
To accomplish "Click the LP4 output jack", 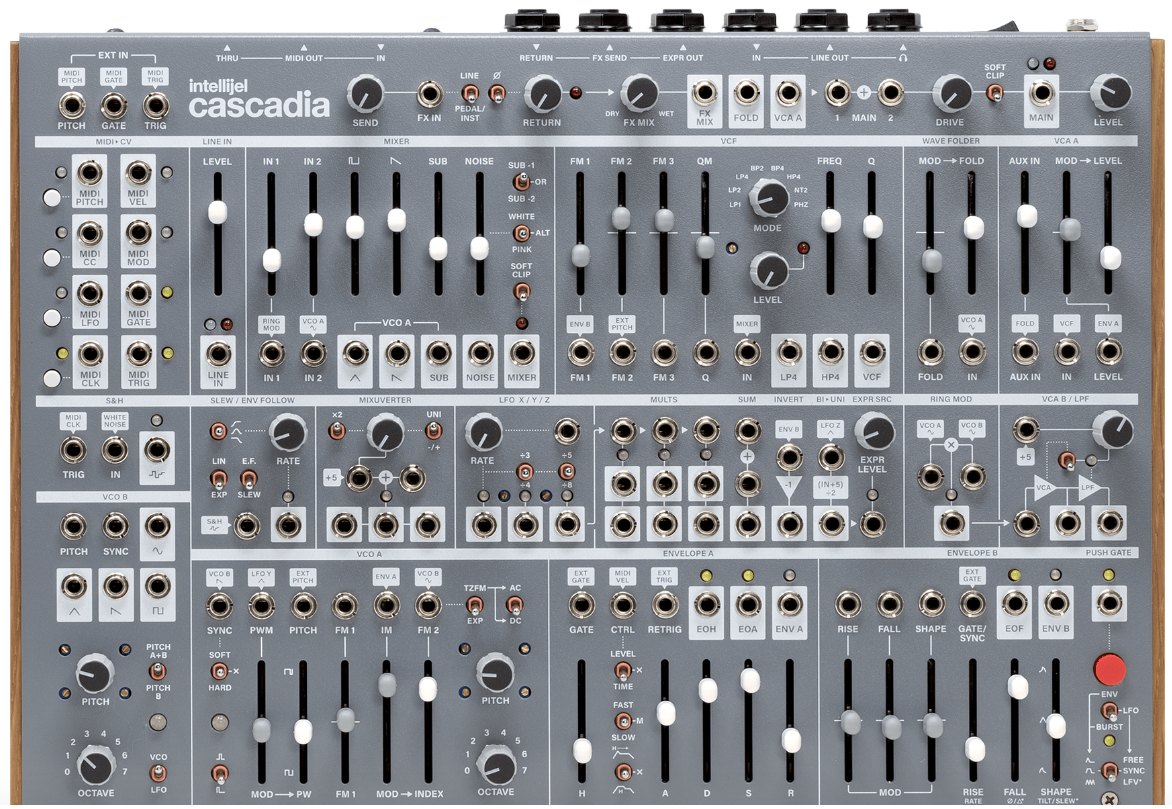I will point(789,352).
